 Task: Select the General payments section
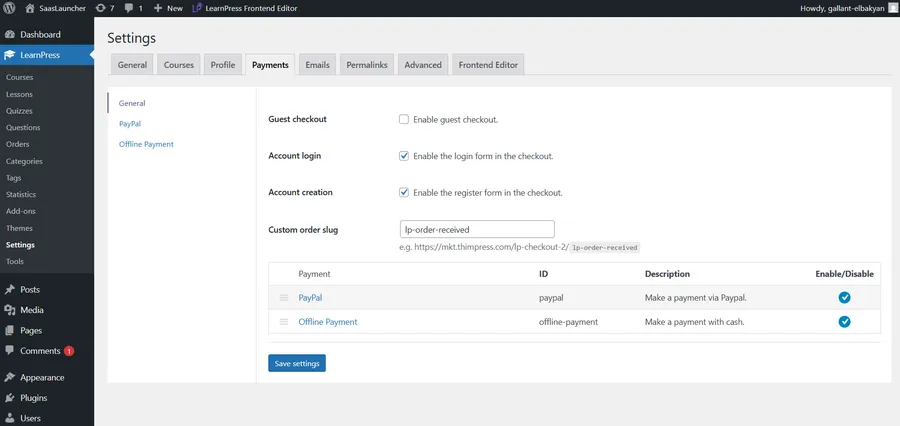pos(132,103)
